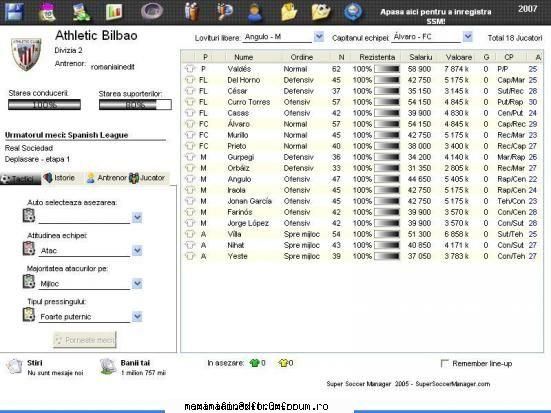Sort by the Nume column header
Image resolution: width=551 pixels, height=413 pixels.
pos(244,57)
